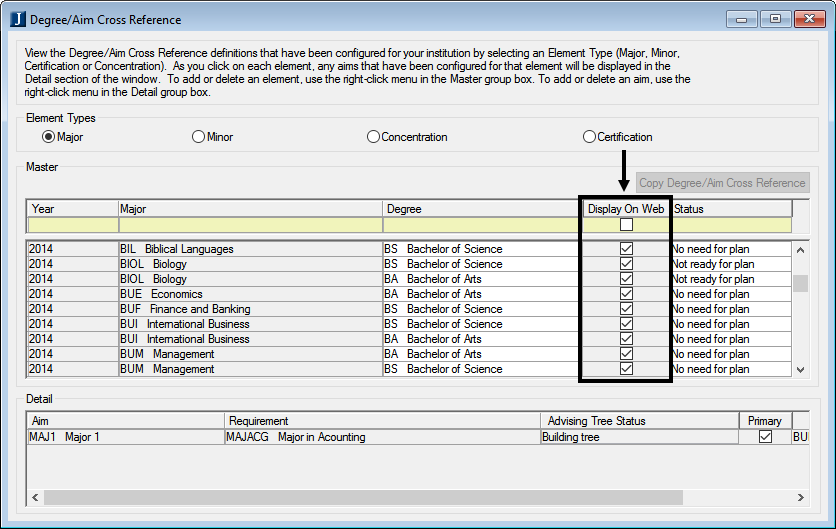Sort by the Year column header
Image resolution: width=836 pixels, height=529 pixels.
click(72, 209)
